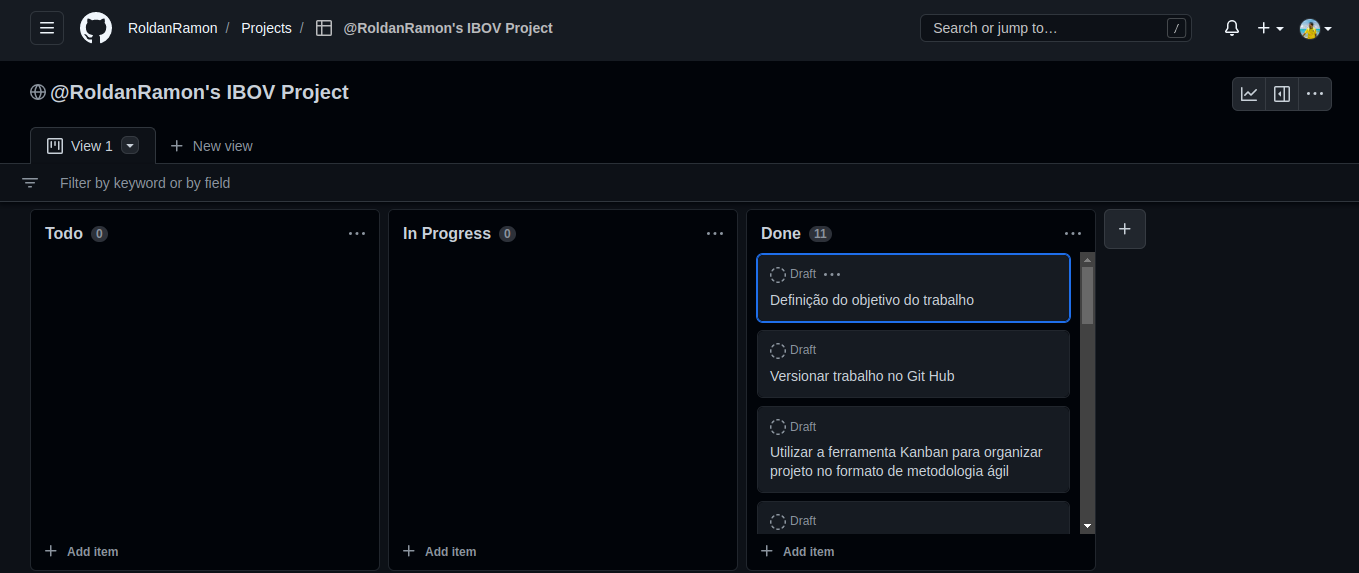The height and width of the screenshot is (573, 1359).
Task: Open the user avatar dropdown menu
Action: coord(1315,28)
